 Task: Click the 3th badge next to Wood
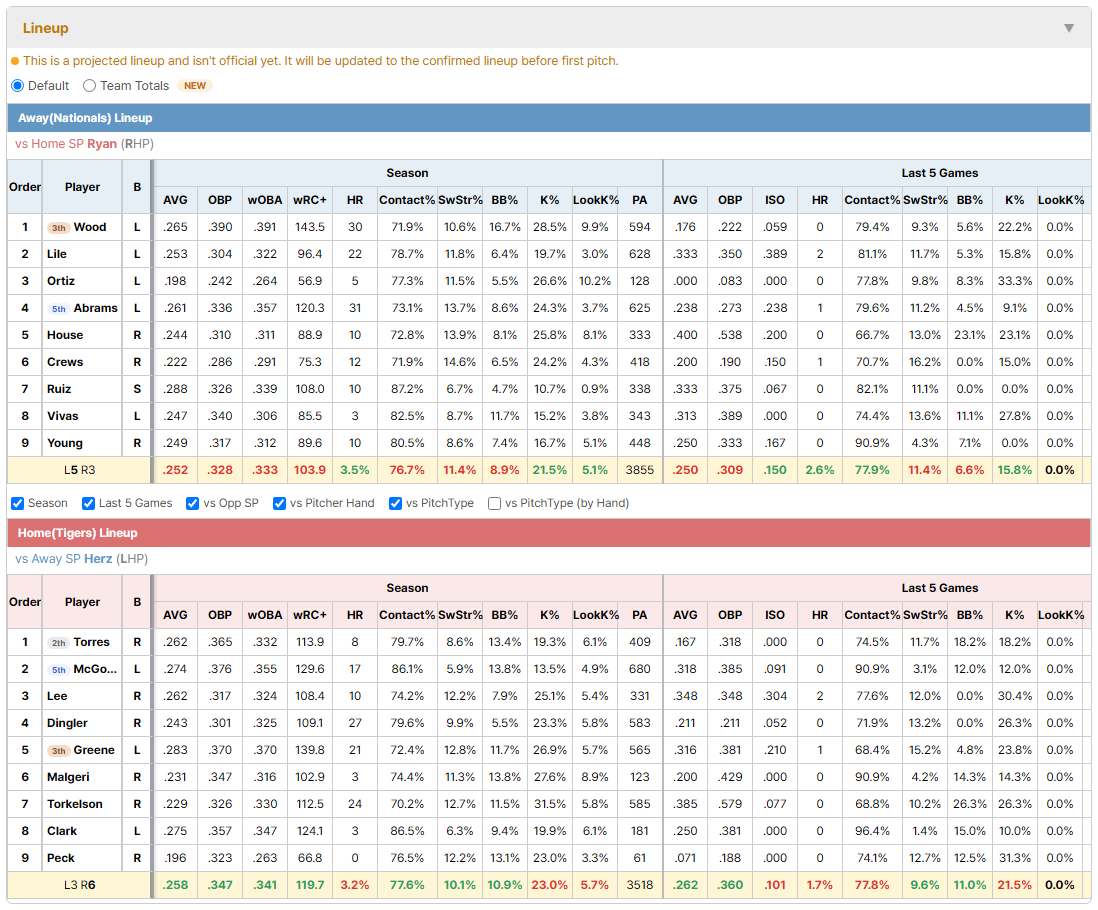[x=58, y=228]
